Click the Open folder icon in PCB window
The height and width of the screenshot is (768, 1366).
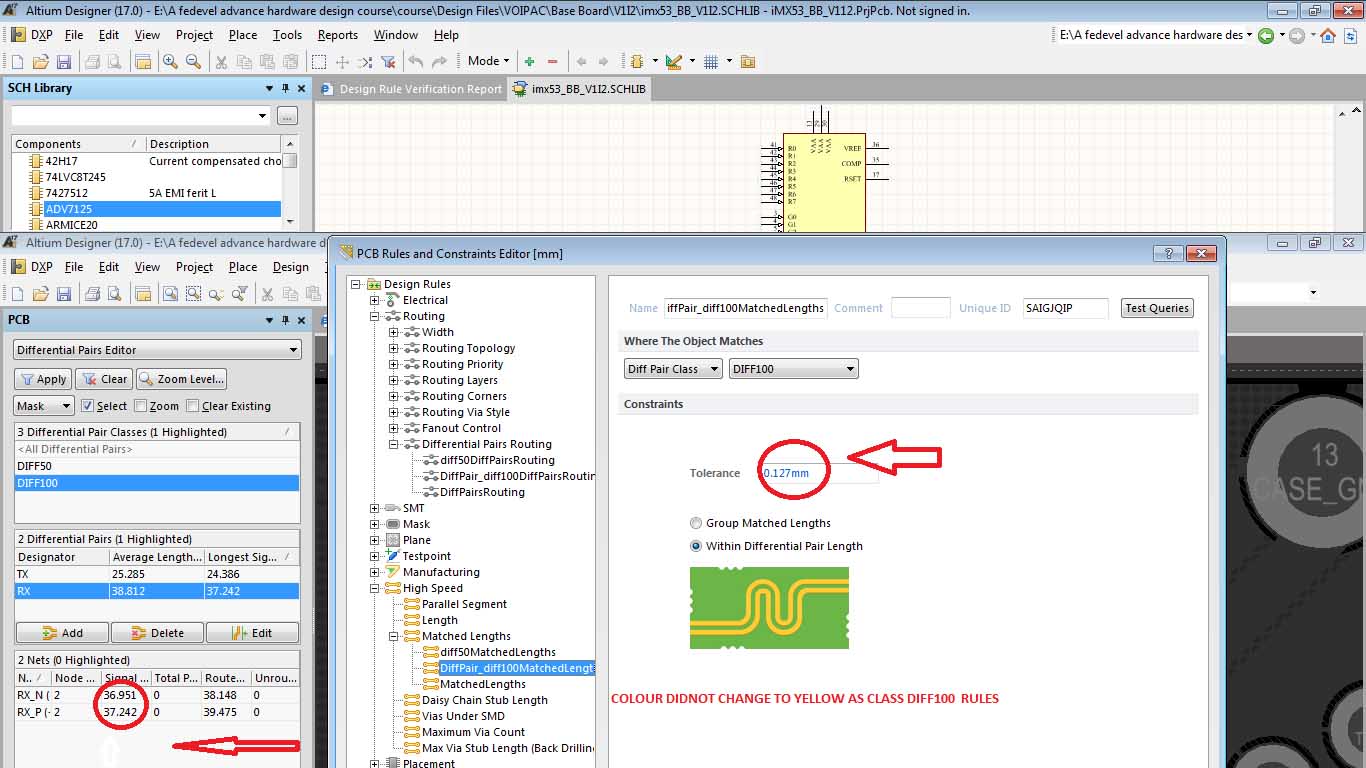tap(40, 294)
